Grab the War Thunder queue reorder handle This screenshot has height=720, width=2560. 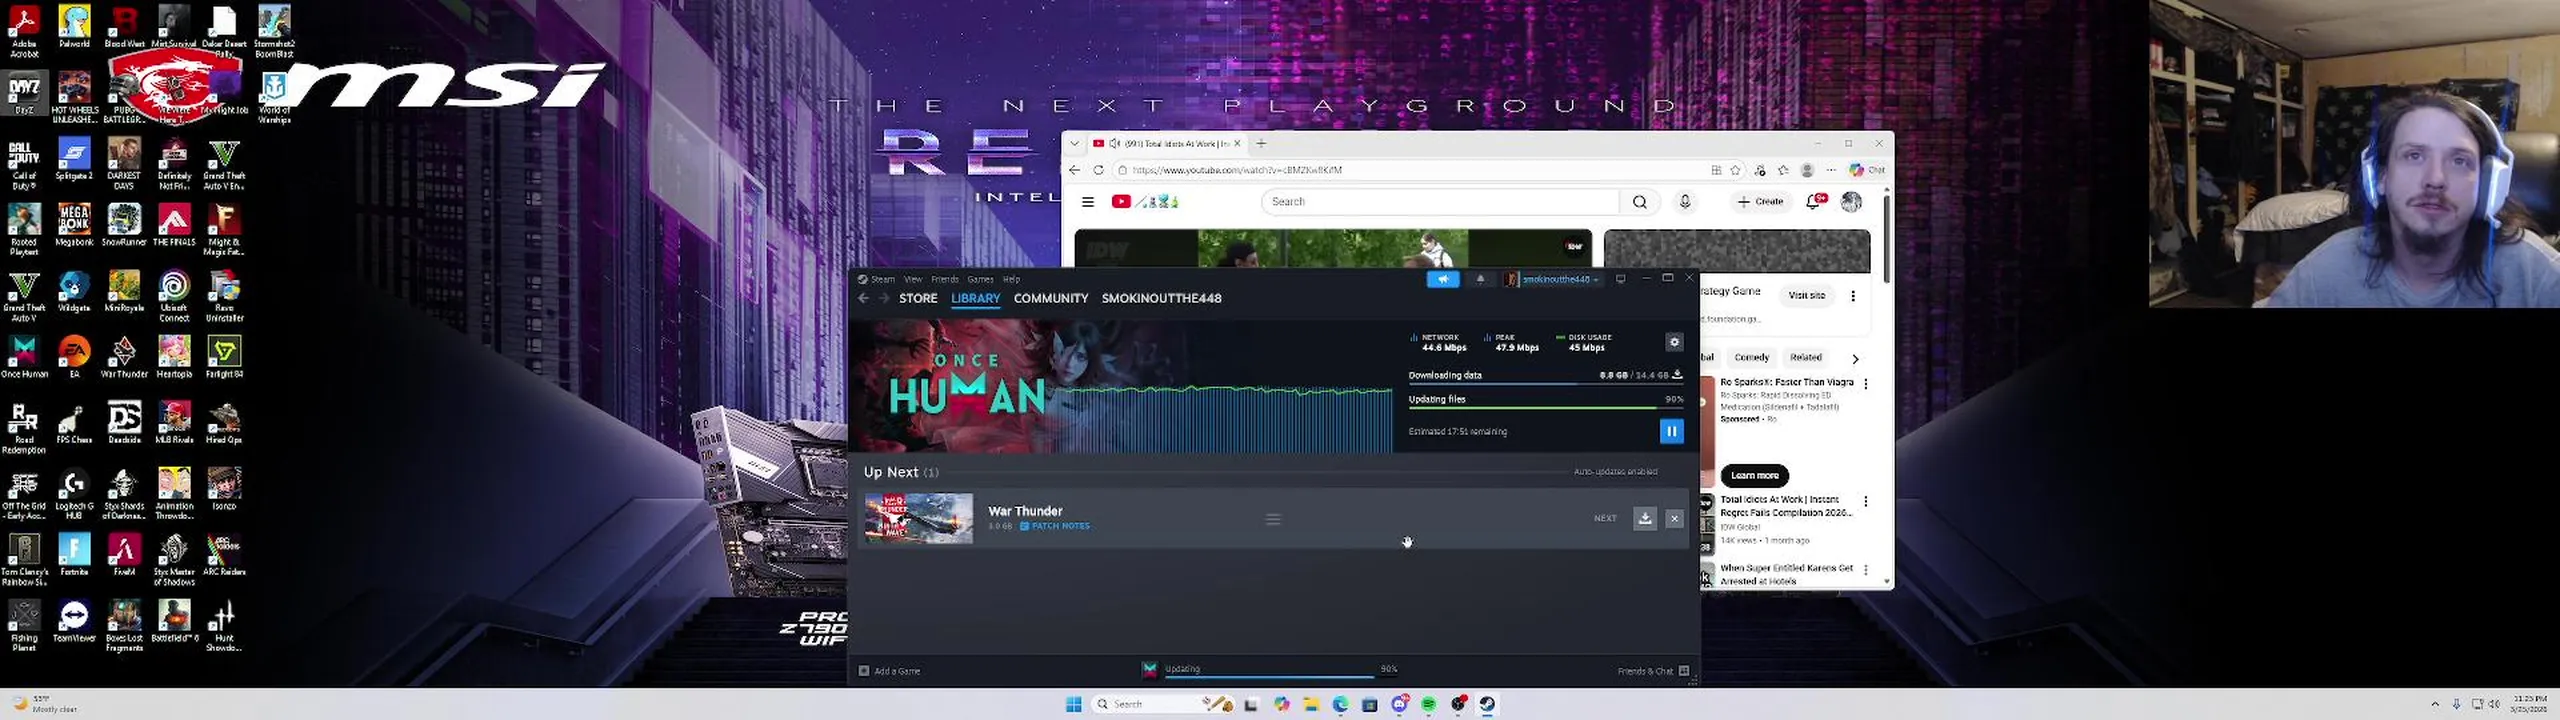(1273, 519)
